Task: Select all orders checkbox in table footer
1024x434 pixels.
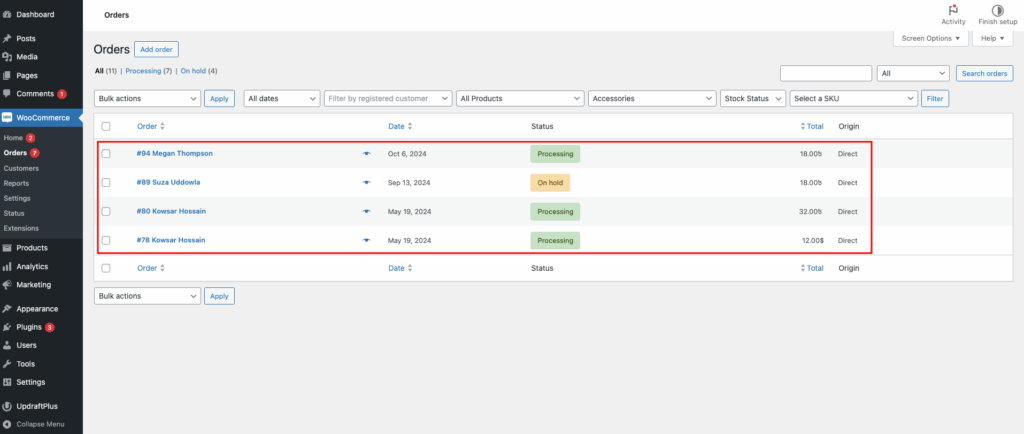Action: (x=106, y=268)
